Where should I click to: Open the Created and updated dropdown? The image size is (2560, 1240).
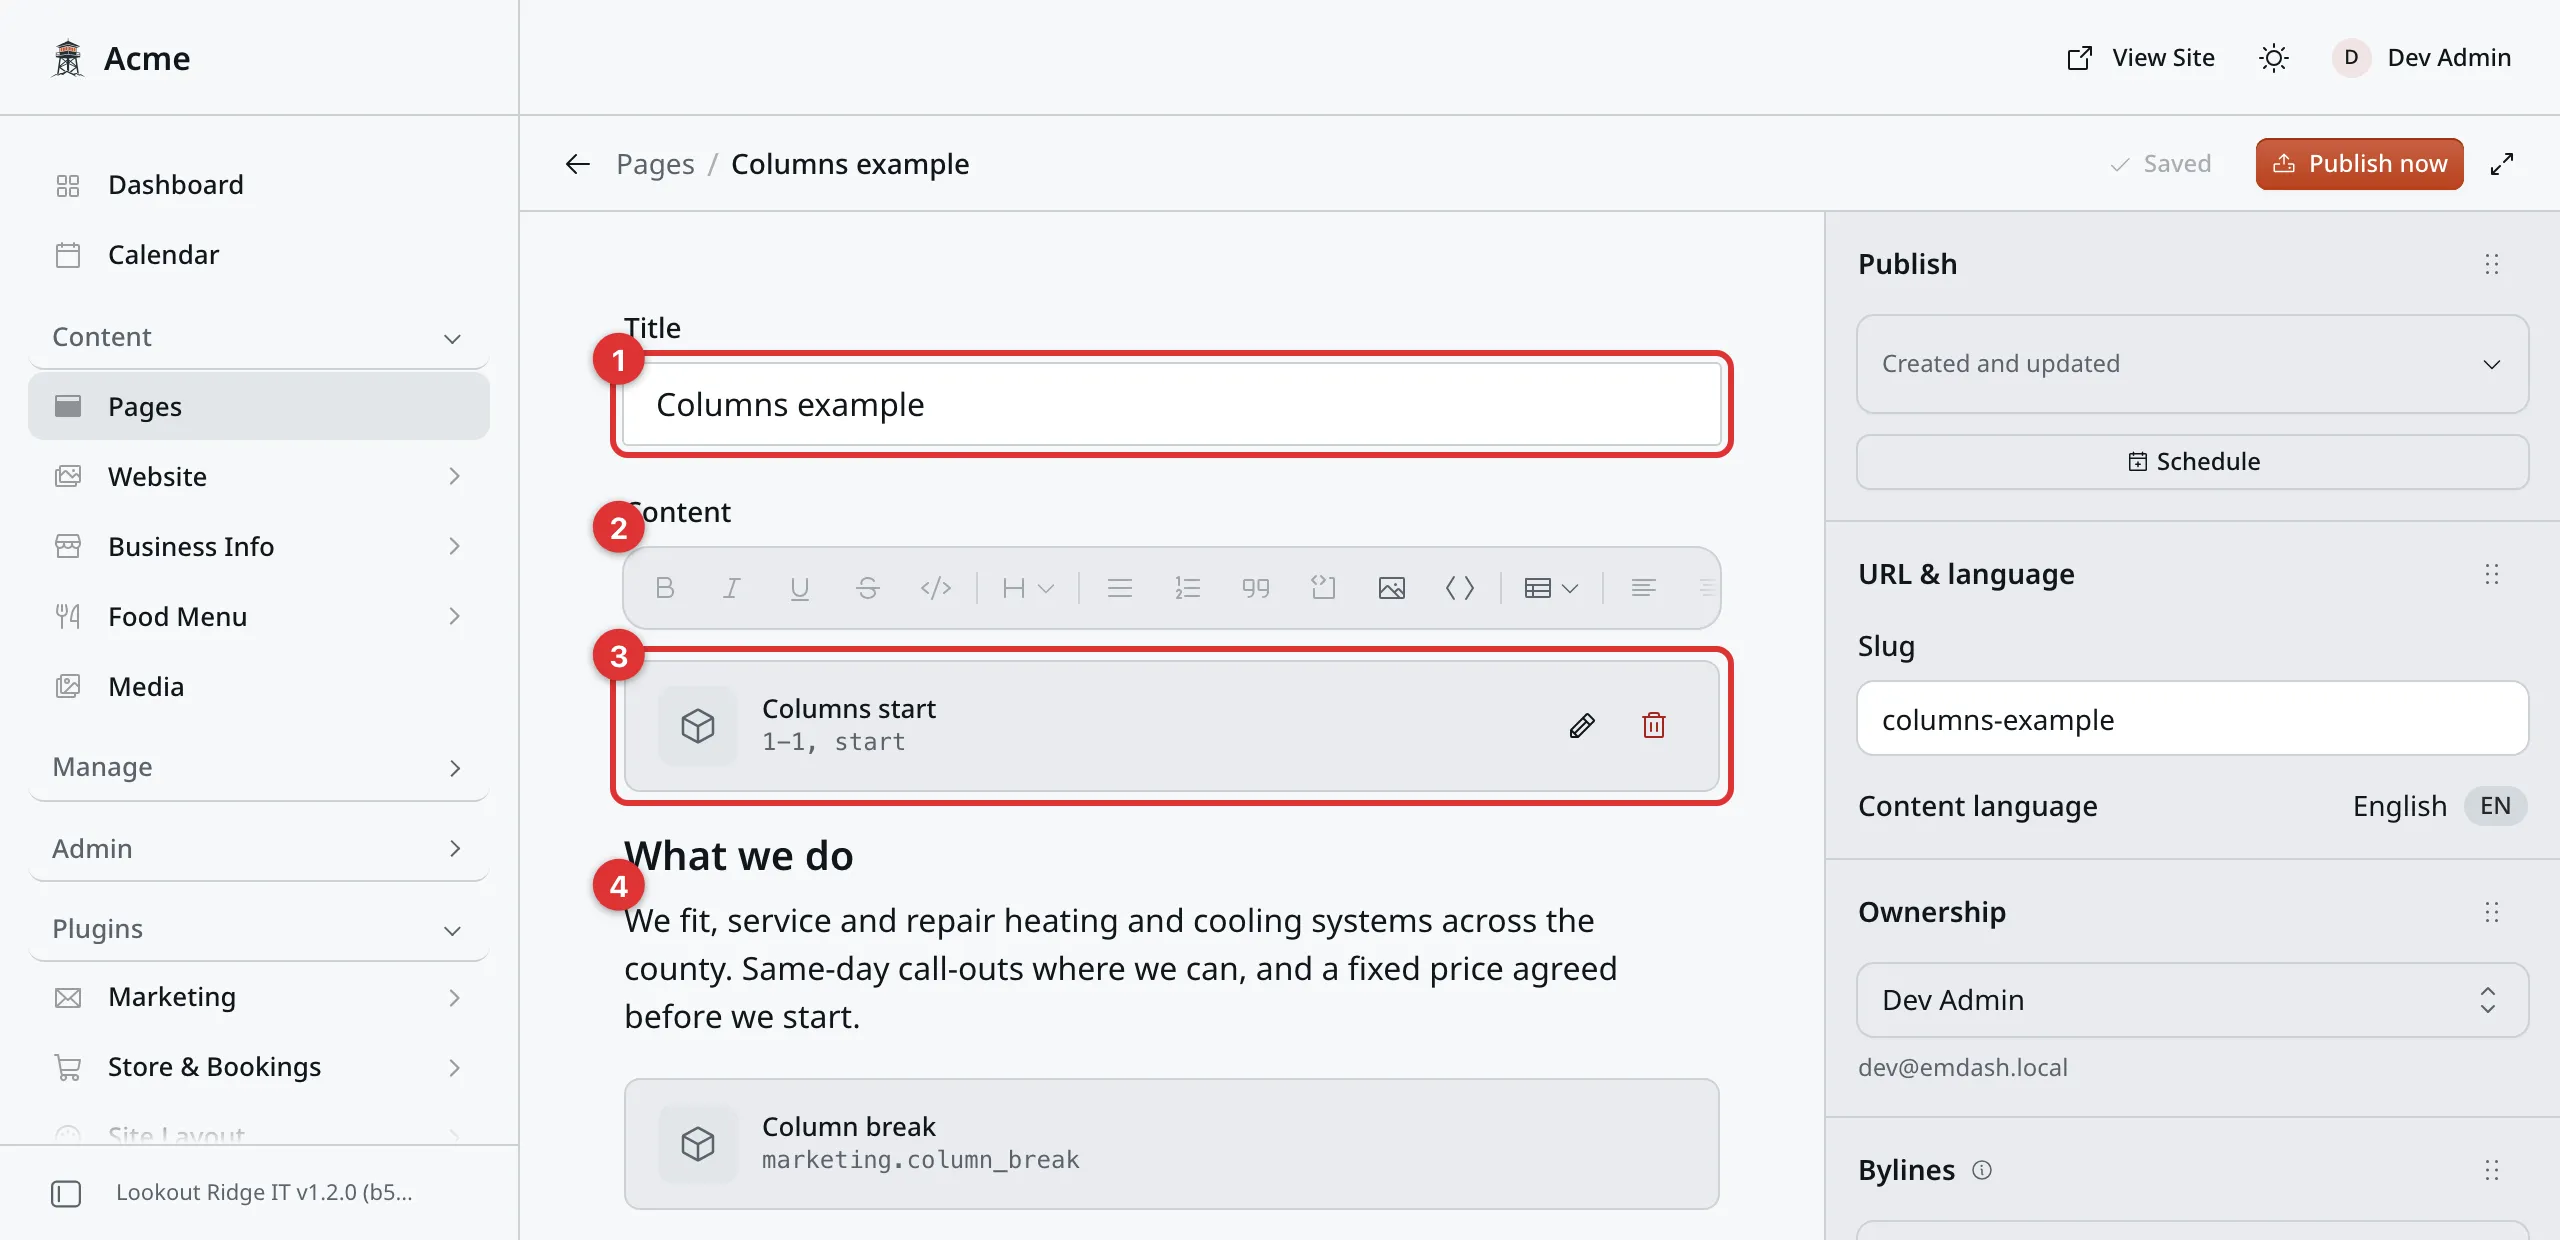click(x=2192, y=364)
